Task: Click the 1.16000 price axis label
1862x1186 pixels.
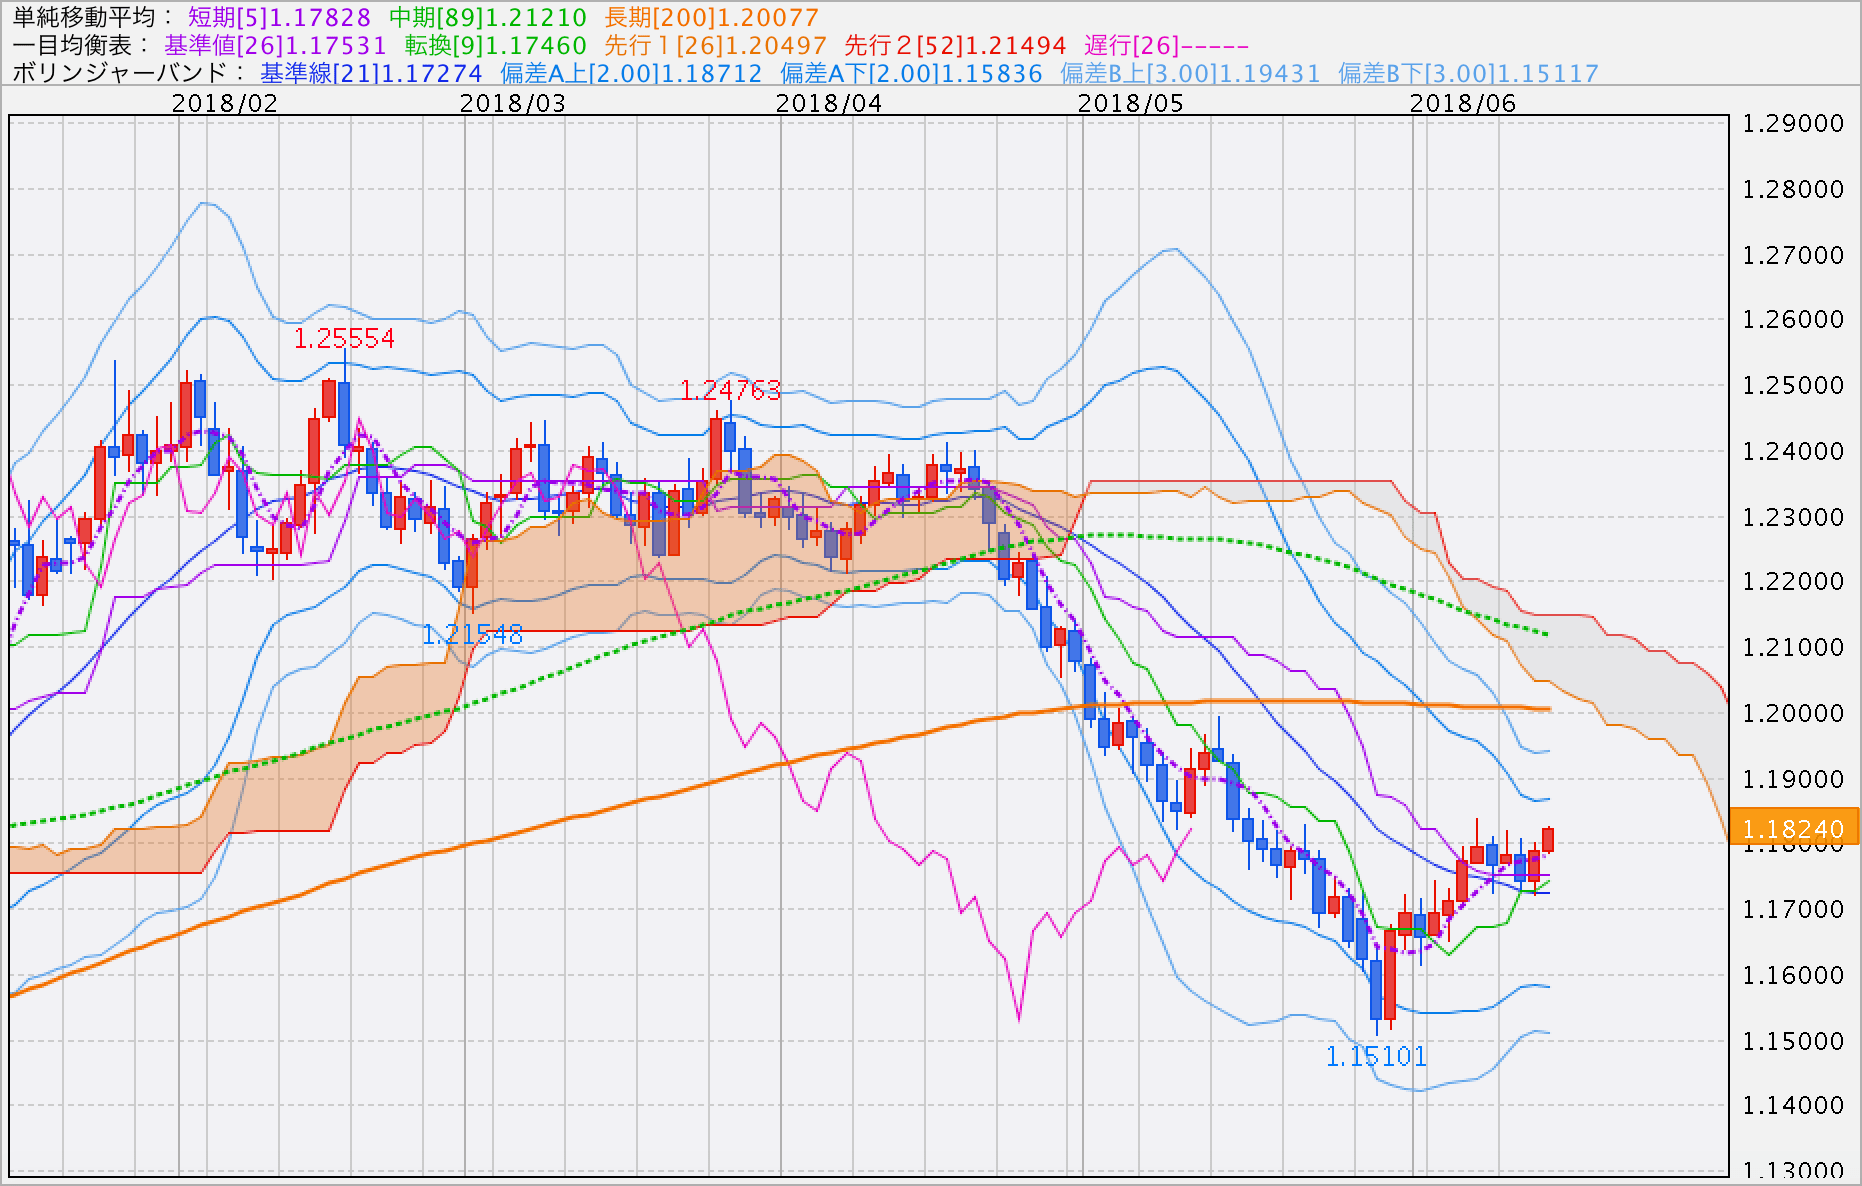Action: point(1793,975)
